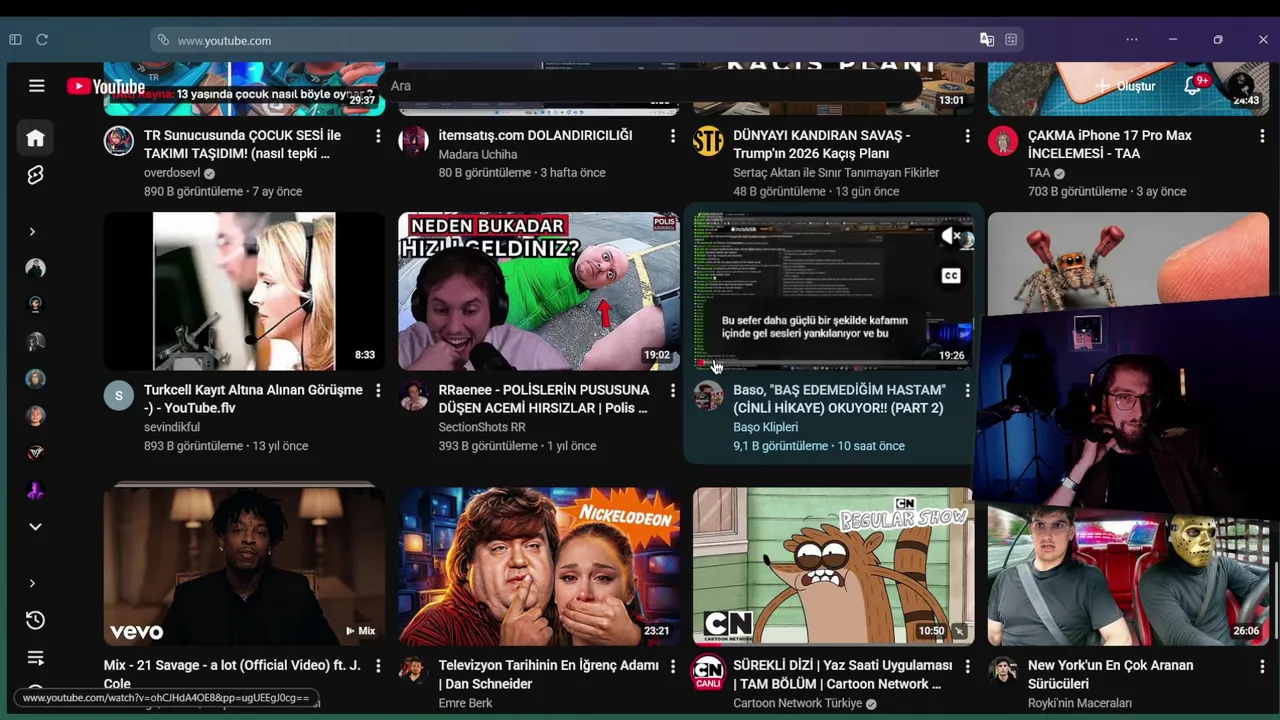Open TAA channel avatar
The image size is (1280, 720).
coord(1003,141)
